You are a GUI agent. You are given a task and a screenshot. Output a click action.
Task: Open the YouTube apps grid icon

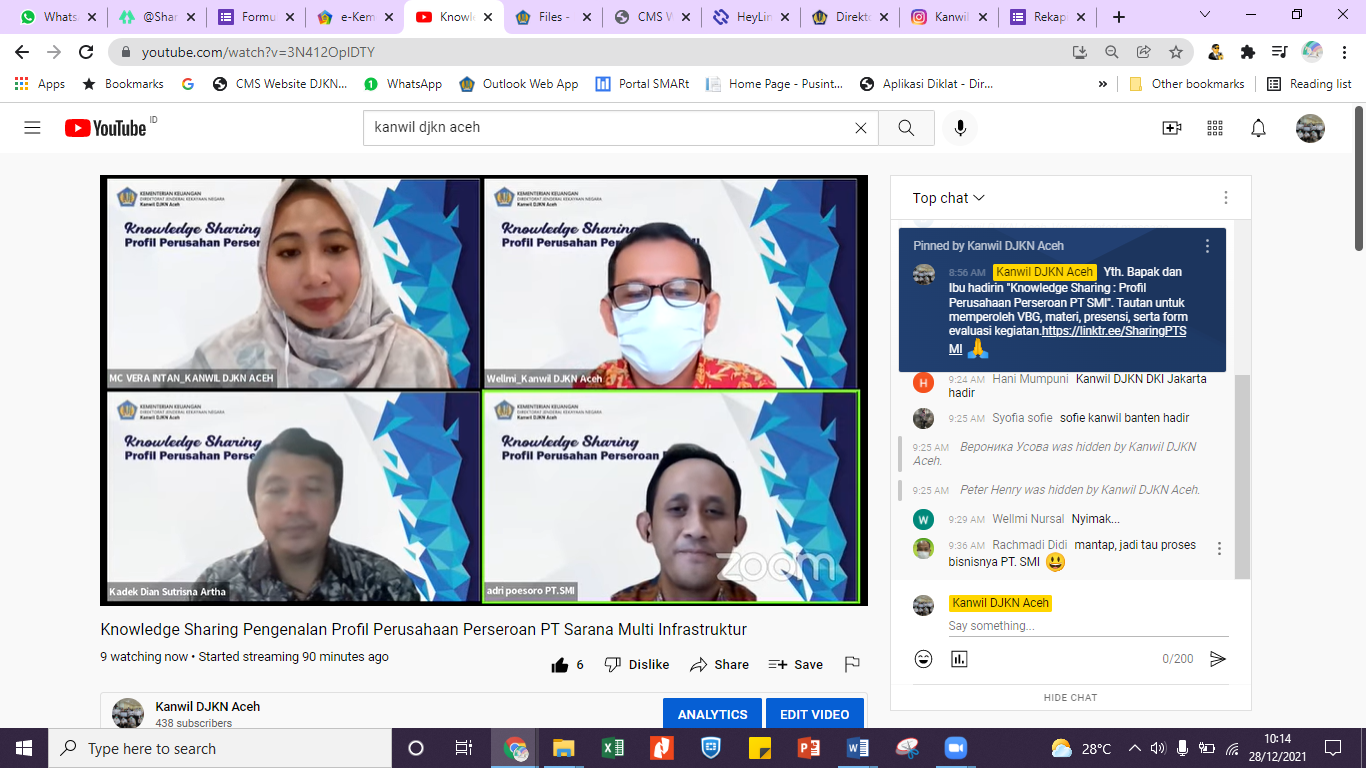[x=1215, y=128]
